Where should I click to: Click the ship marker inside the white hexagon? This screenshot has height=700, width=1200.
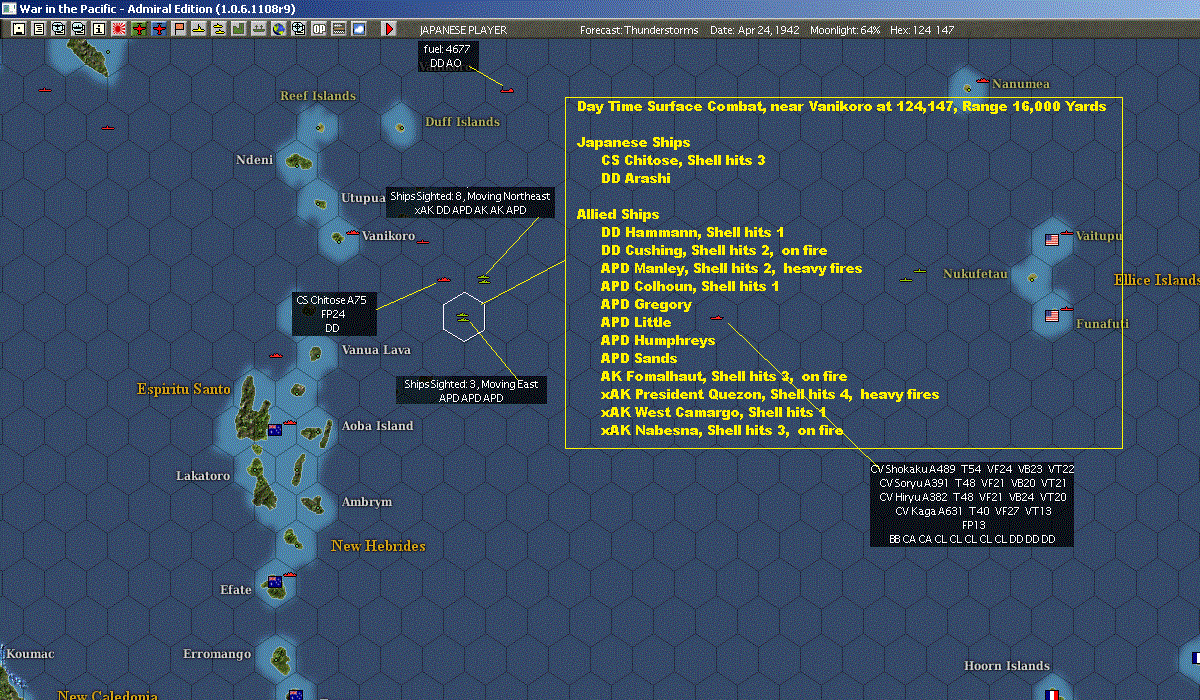[x=463, y=317]
